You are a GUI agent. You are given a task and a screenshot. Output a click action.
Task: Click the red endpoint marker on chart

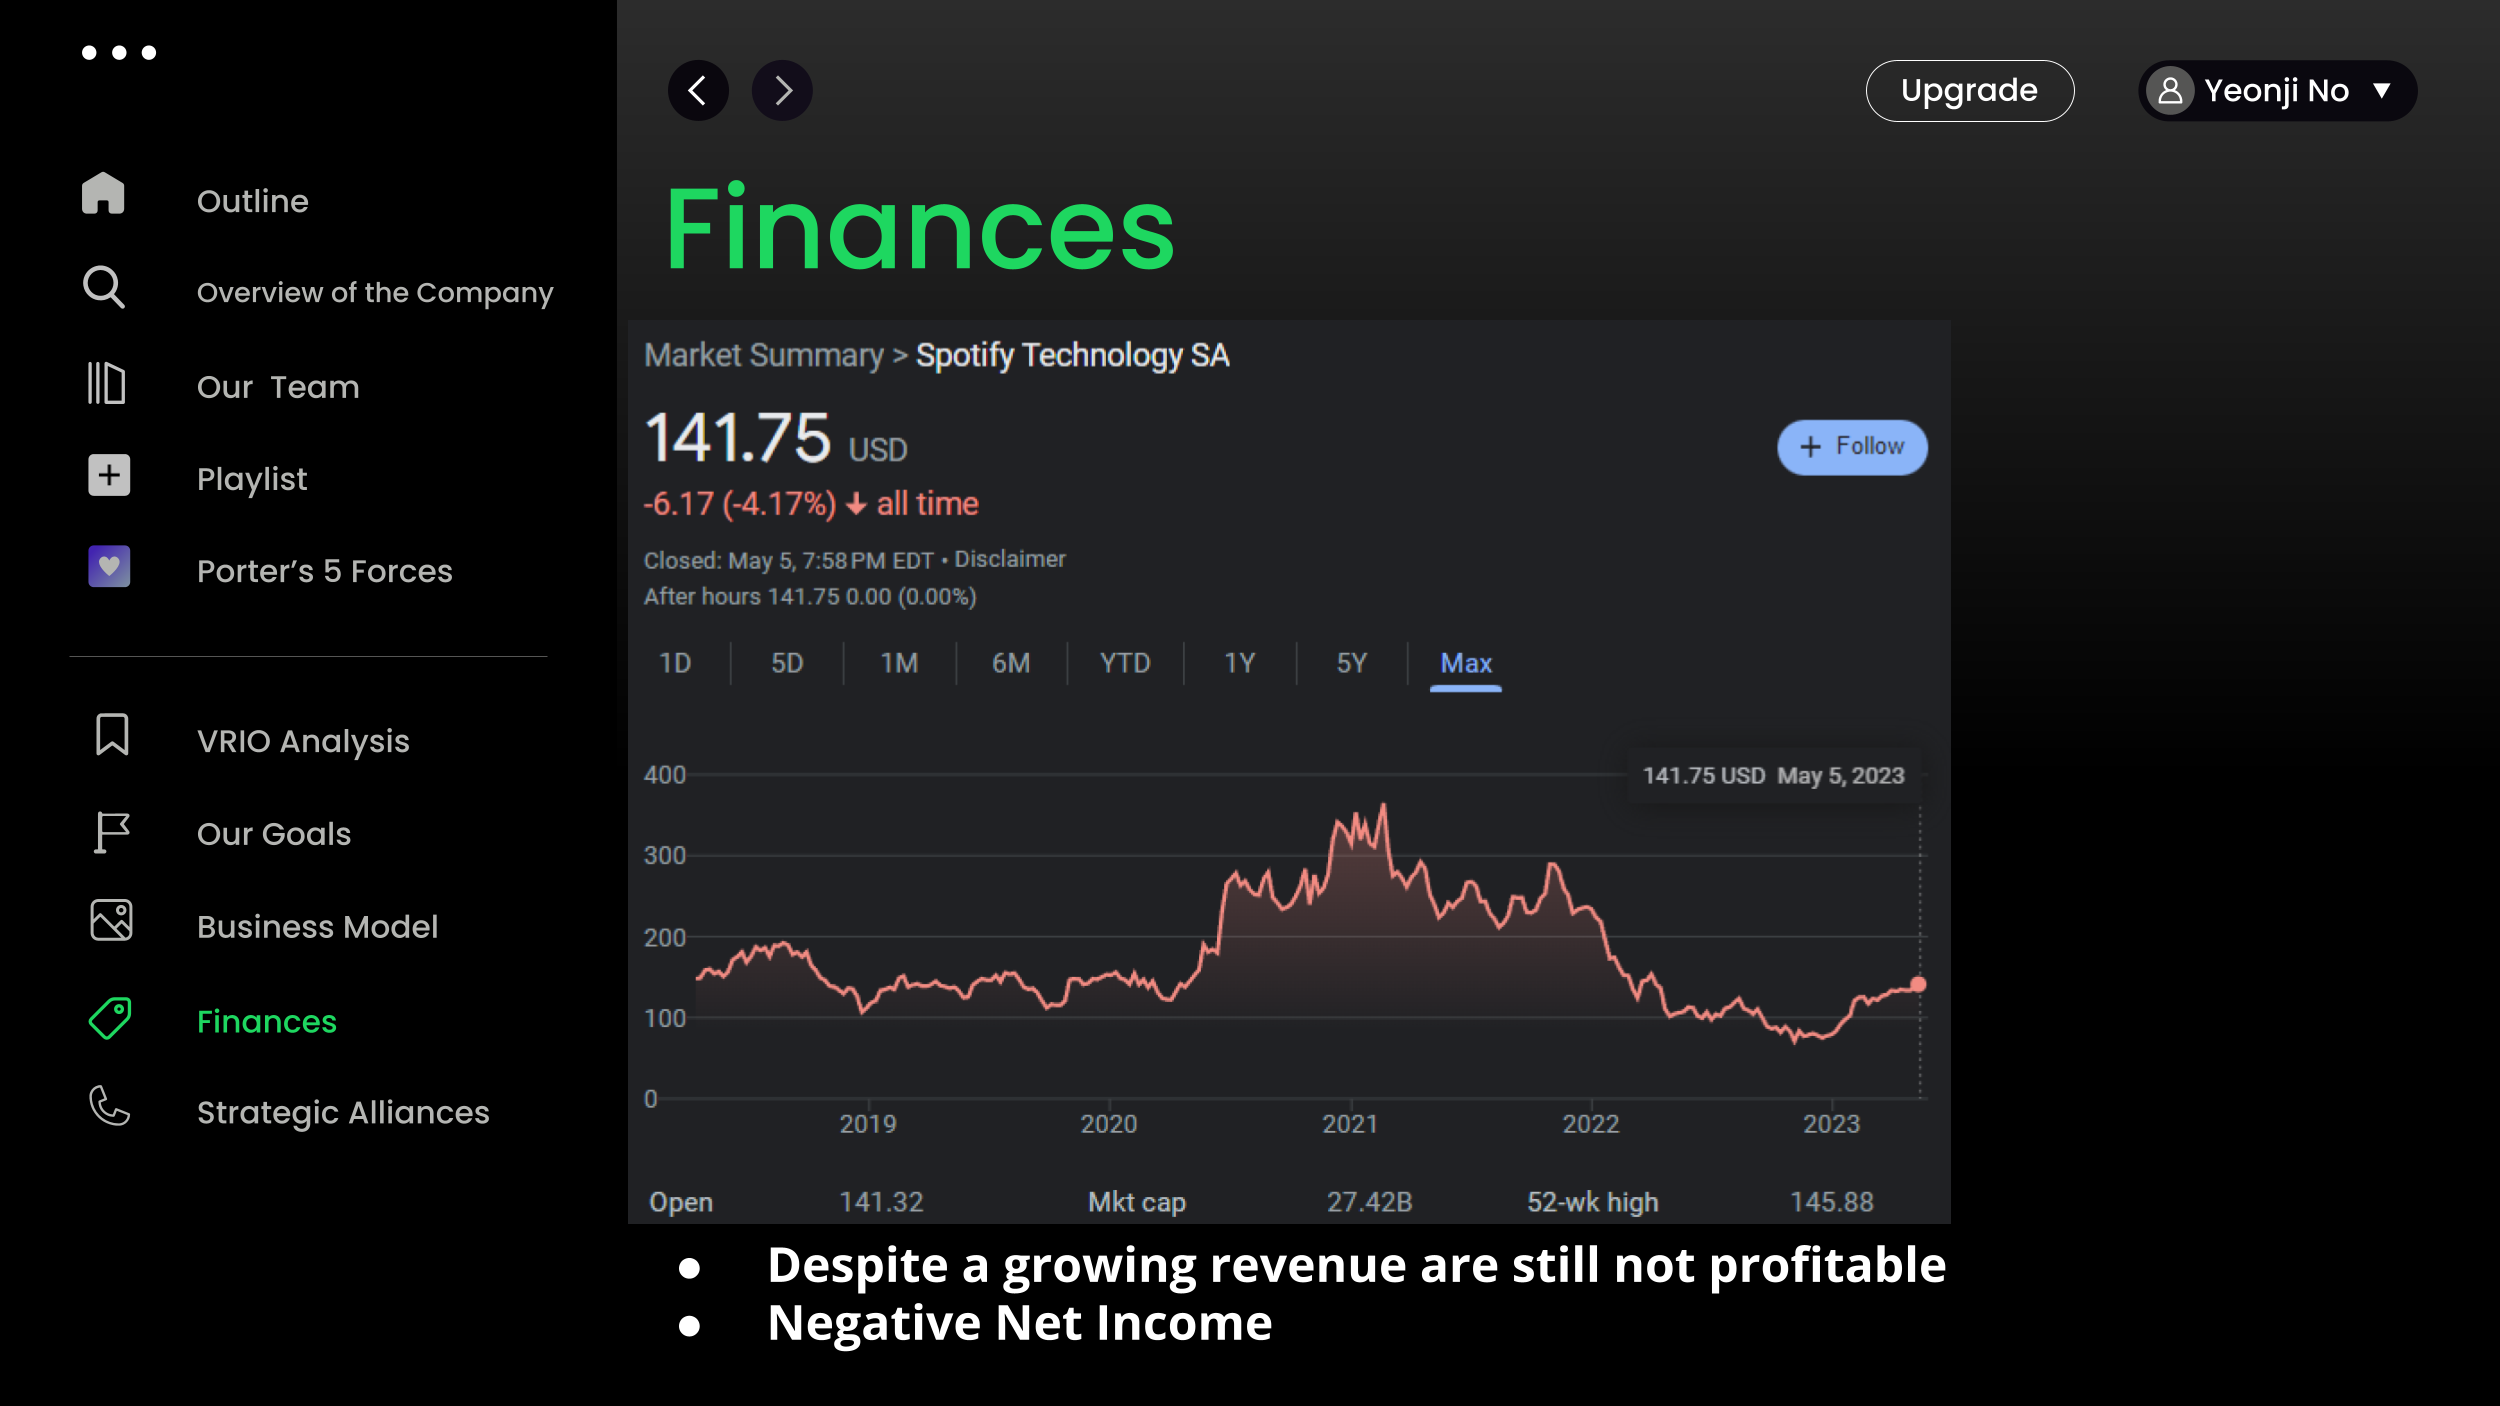point(1918,984)
